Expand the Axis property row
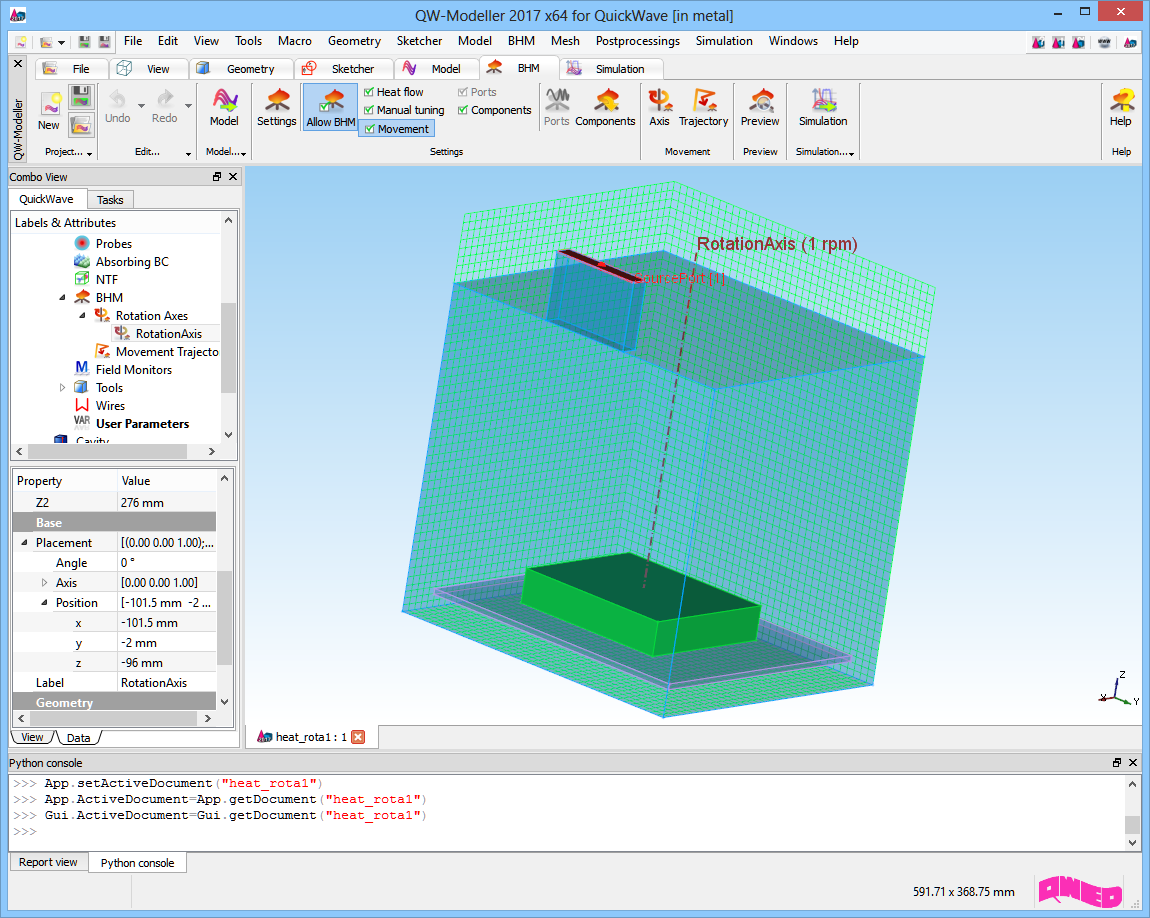The height and width of the screenshot is (918, 1150). [44, 582]
